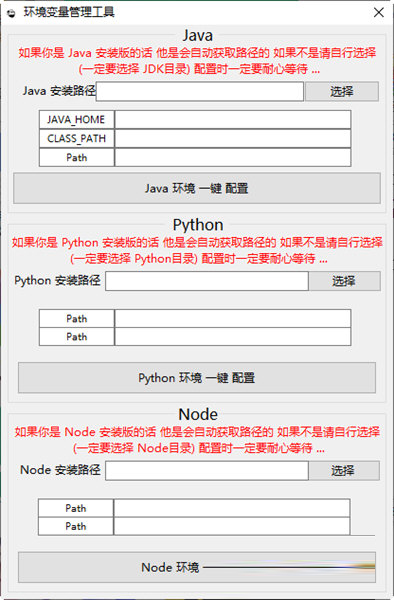This screenshot has height=600, width=394.
Task: Click the Node section heading
Action: 198,414
